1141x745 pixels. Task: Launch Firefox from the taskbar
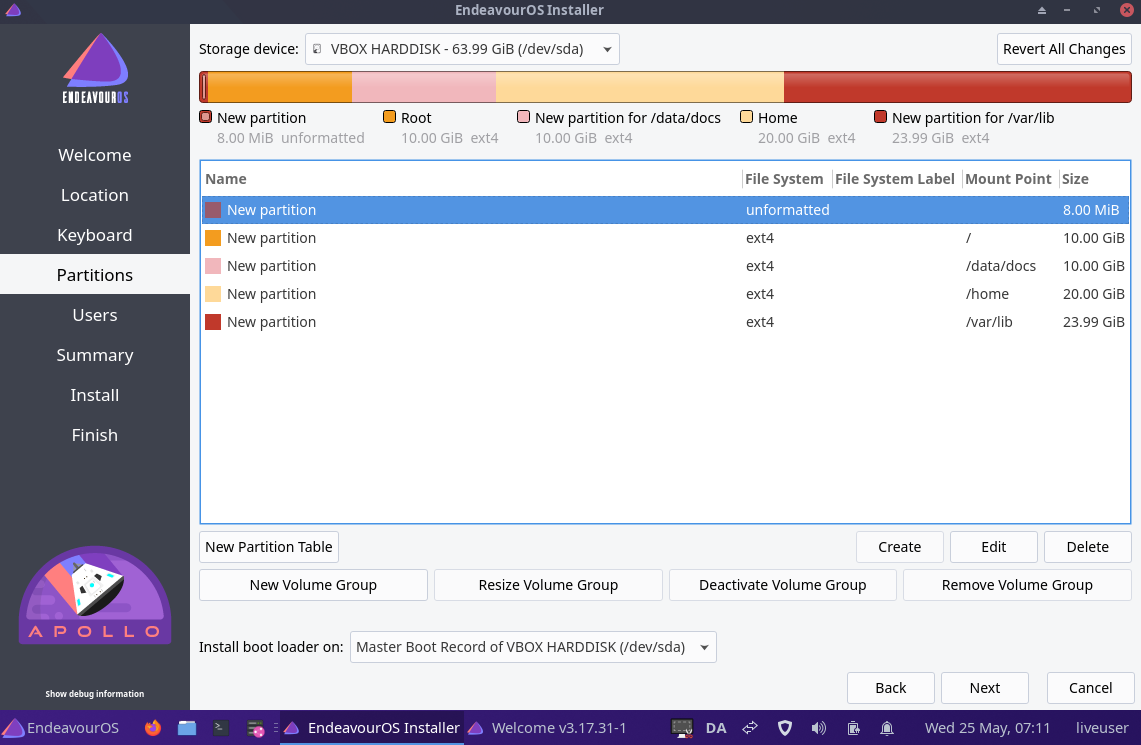point(153,728)
